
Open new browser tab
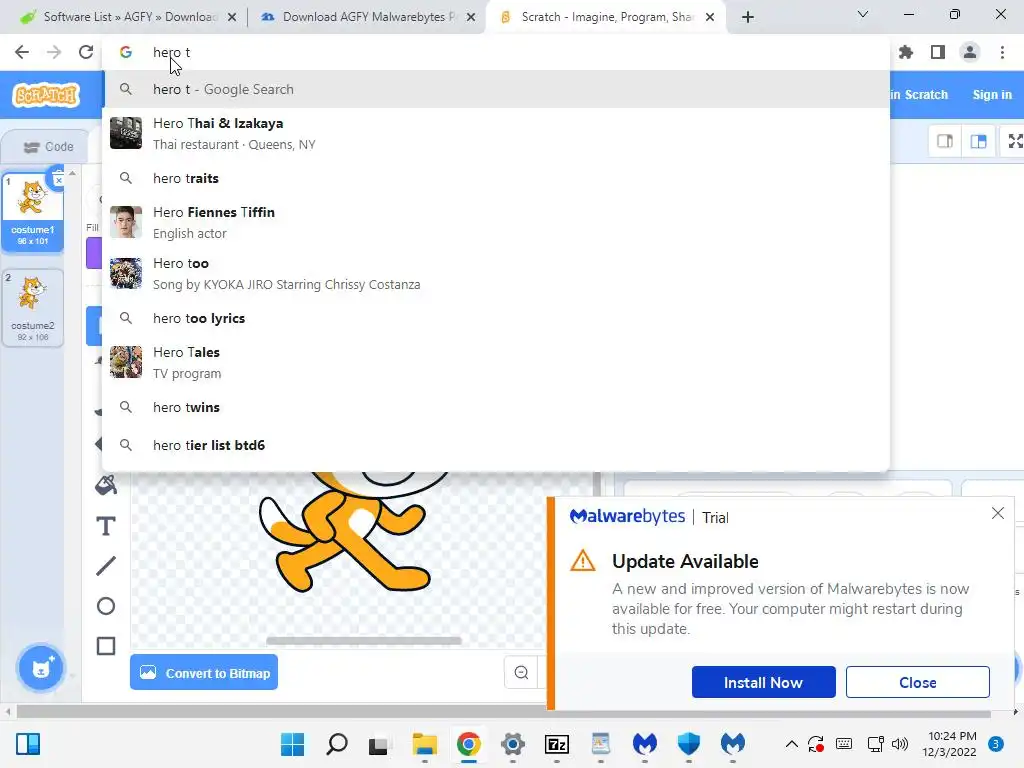click(748, 17)
